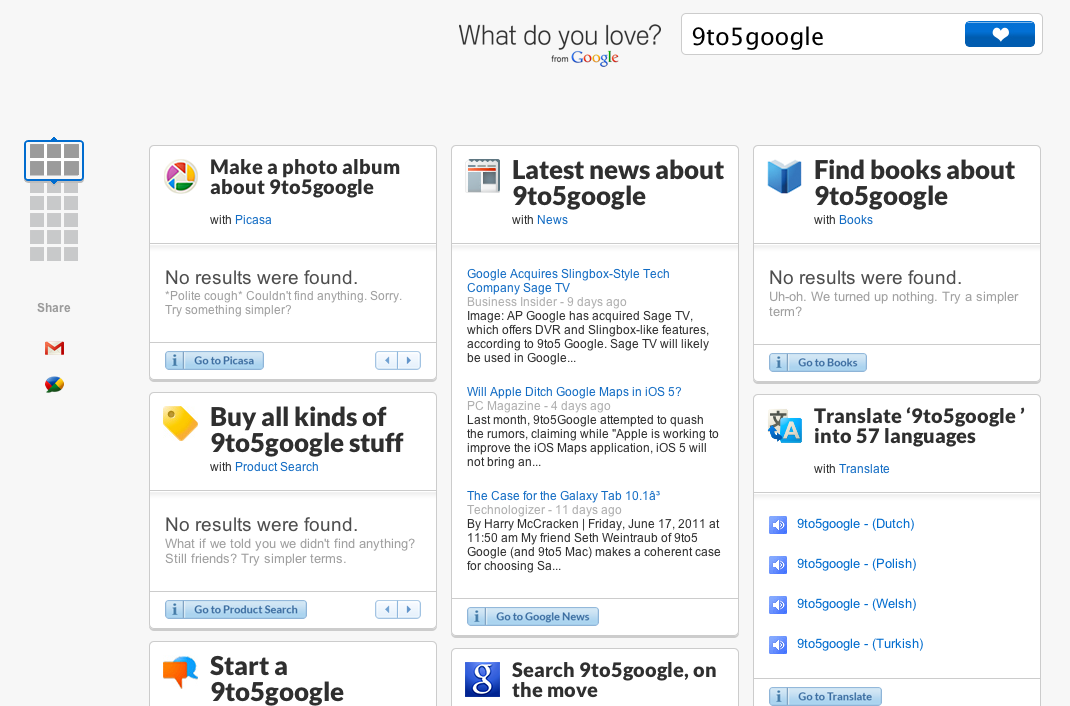Click the heart search button
Screen dimensions: 1070x706
[x=1000, y=35]
